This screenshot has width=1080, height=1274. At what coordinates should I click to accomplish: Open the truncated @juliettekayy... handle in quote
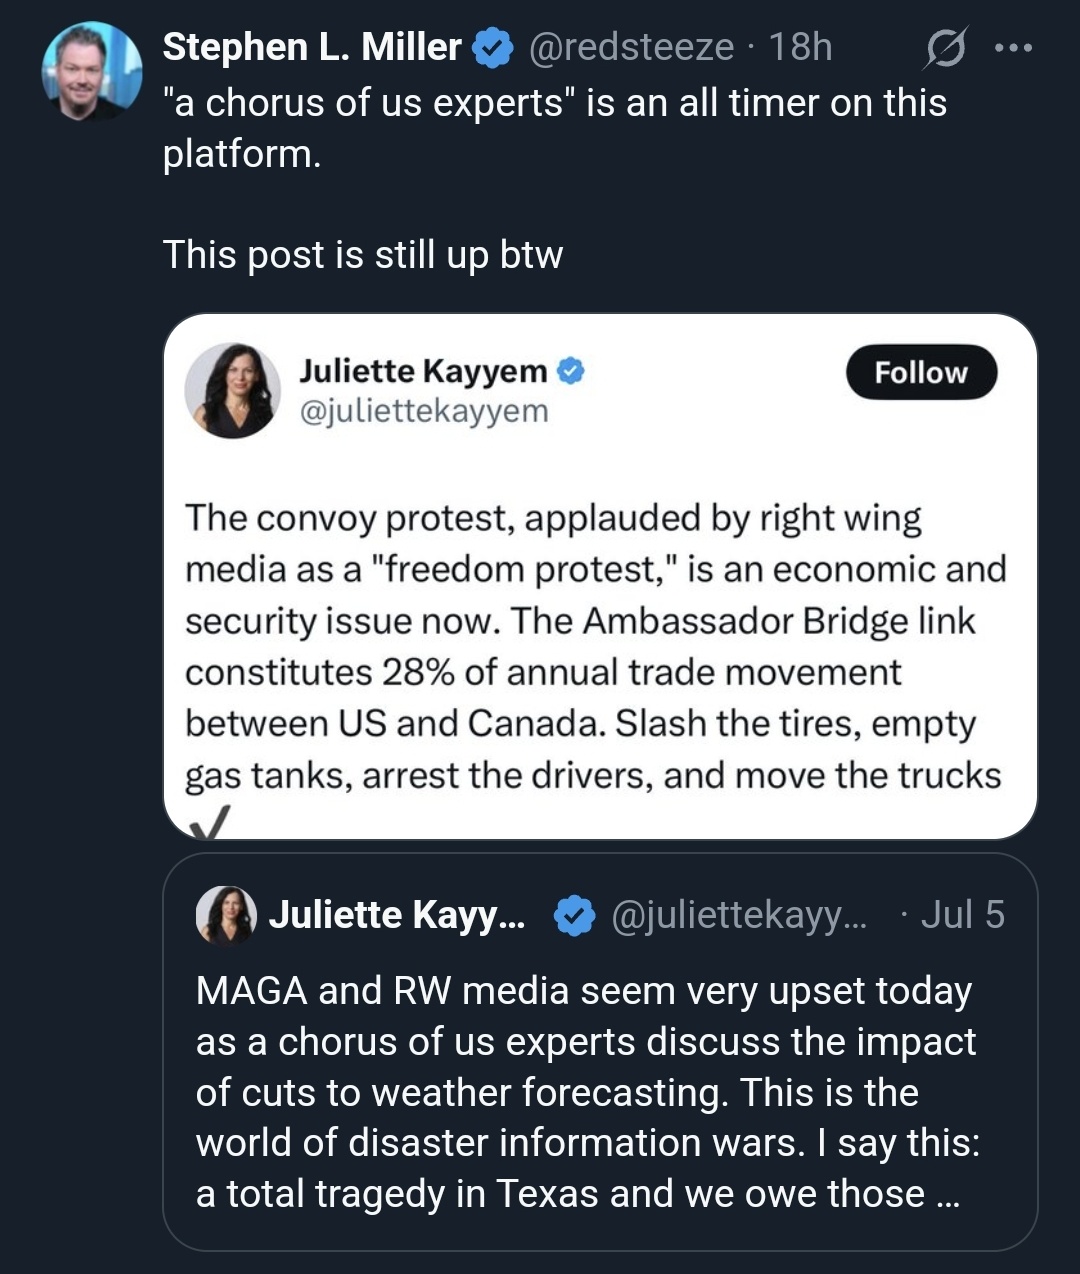(739, 916)
